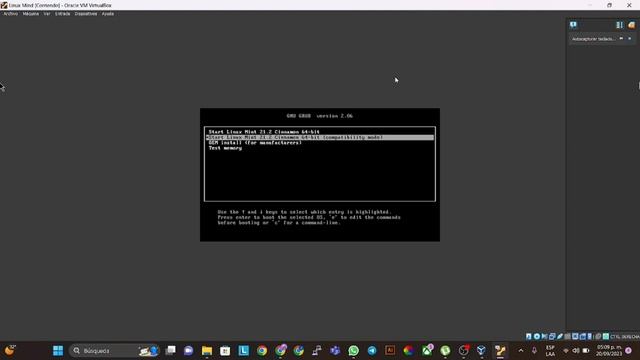Click the running Linux Mint VM taskbar icon
The width and height of the screenshot is (640, 360).
[500, 351]
